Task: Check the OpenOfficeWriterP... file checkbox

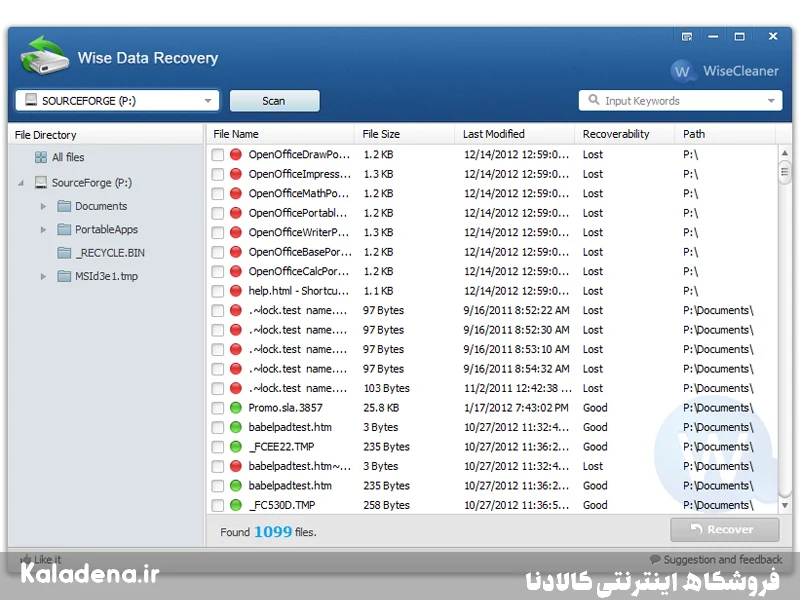Action: point(218,233)
